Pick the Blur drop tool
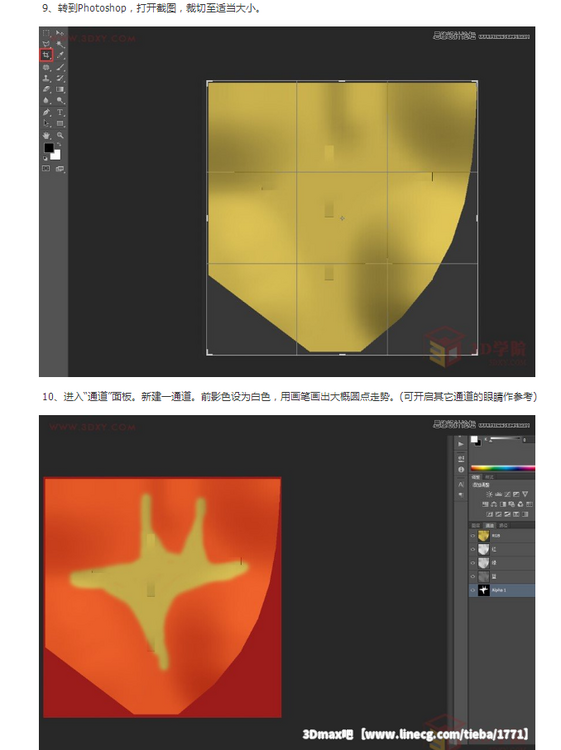Screen dimensions: 561x750 click(46, 100)
